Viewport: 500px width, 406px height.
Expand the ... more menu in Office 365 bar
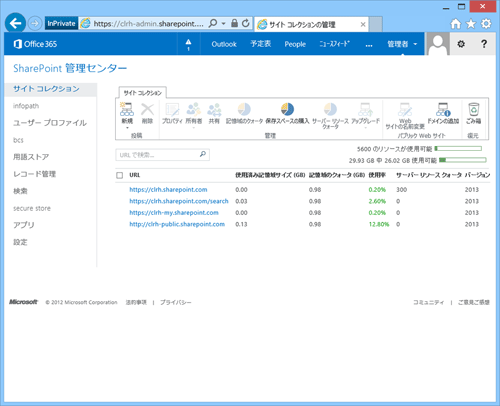coord(369,44)
